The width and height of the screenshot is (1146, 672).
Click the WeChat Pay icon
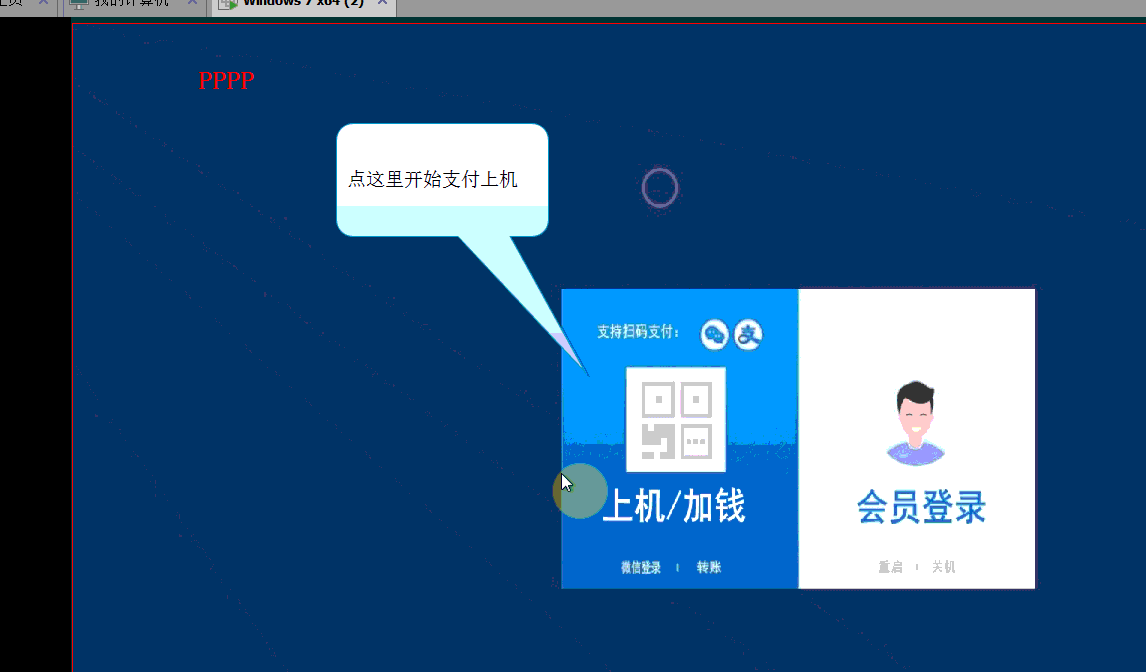(x=715, y=335)
